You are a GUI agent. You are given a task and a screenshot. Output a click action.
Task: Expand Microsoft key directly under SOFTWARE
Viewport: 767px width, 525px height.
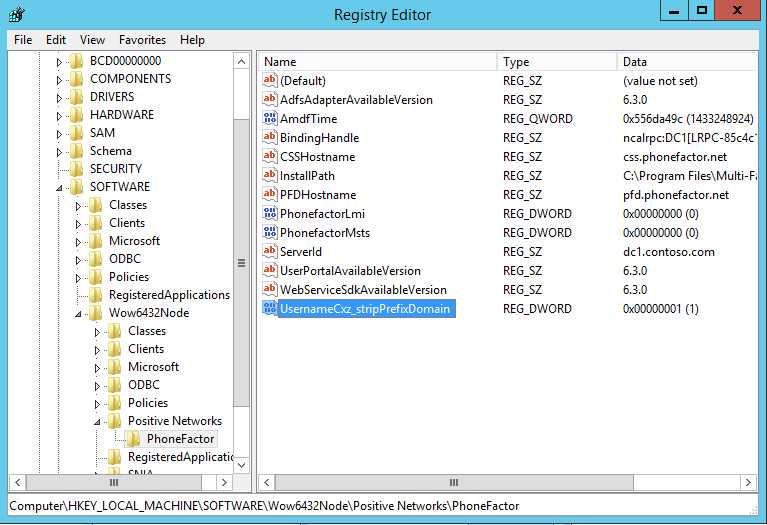coord(78,242)
